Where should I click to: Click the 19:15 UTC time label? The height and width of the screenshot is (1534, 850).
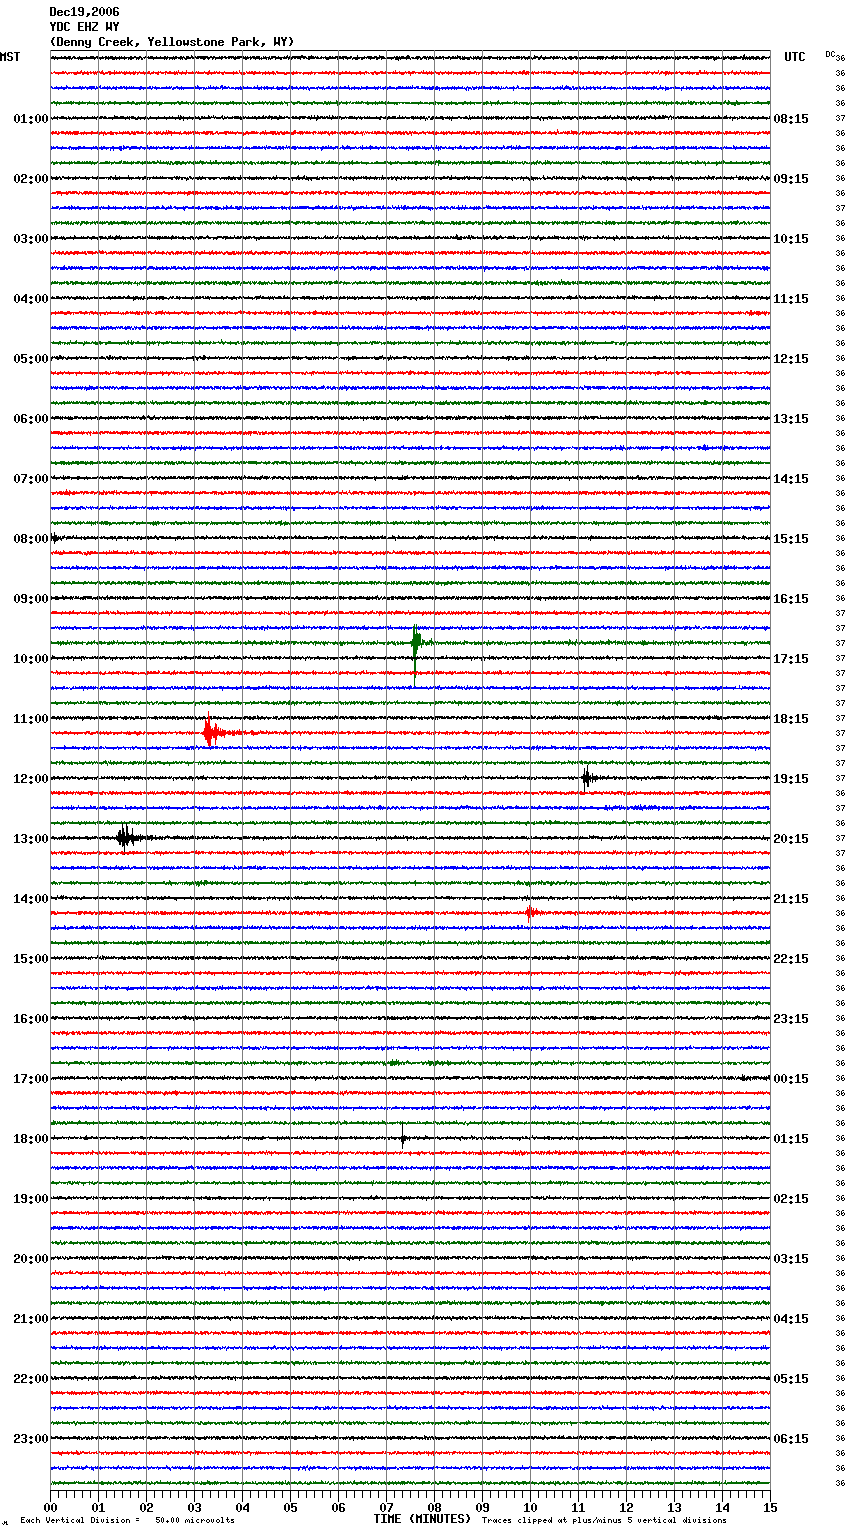click(791, 779)
